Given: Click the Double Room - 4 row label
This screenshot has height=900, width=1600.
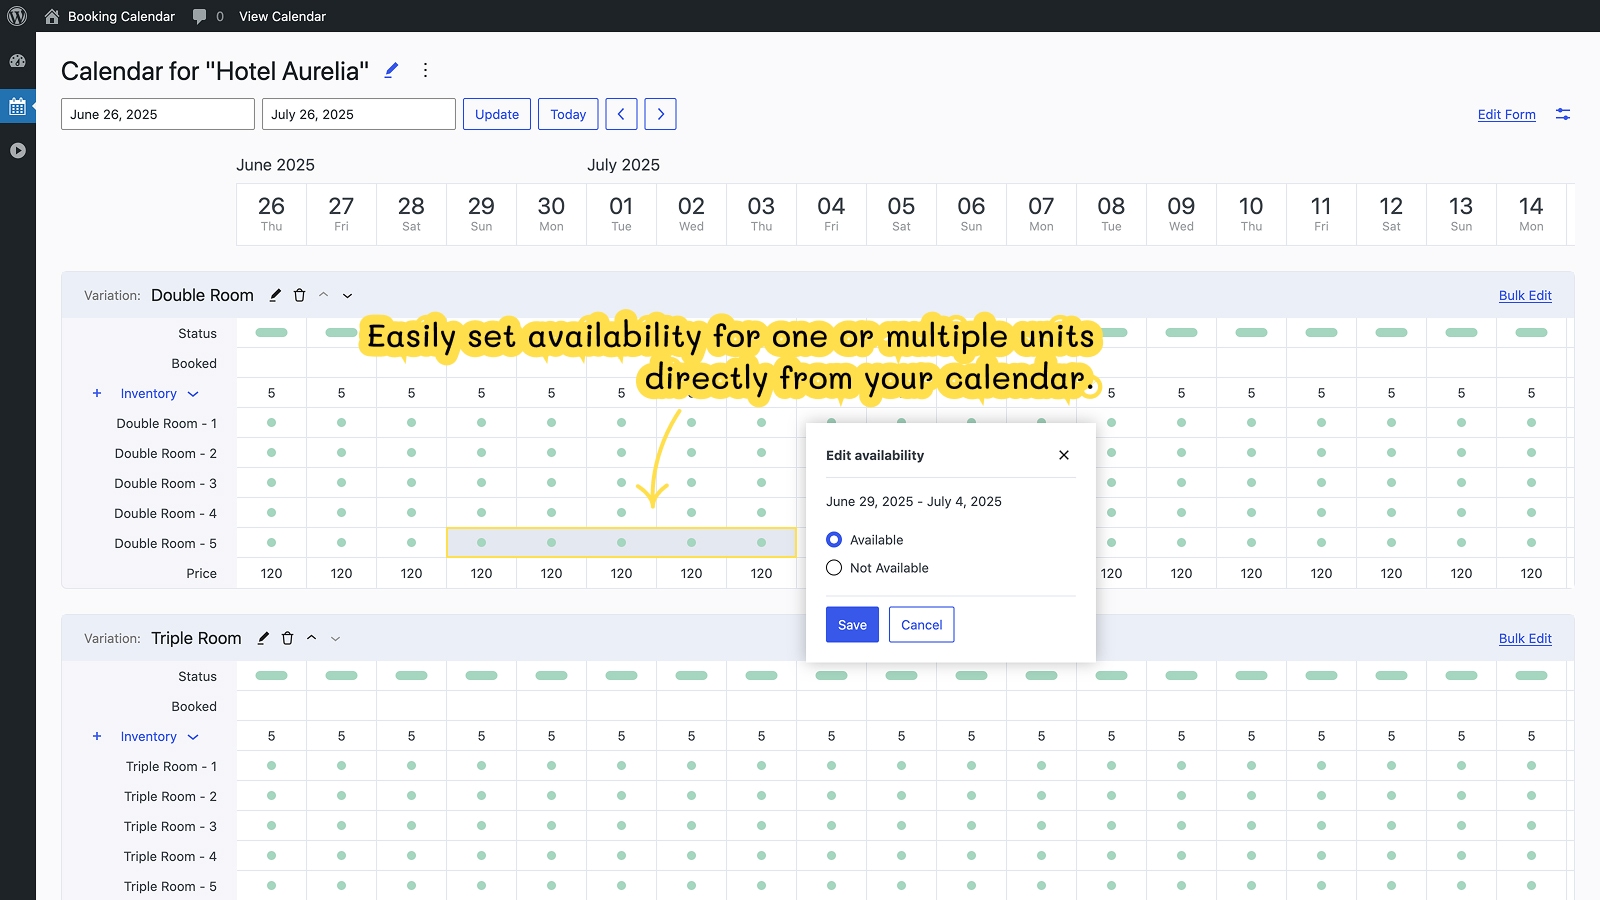Looking at the screenshot, I should [166, 513].
